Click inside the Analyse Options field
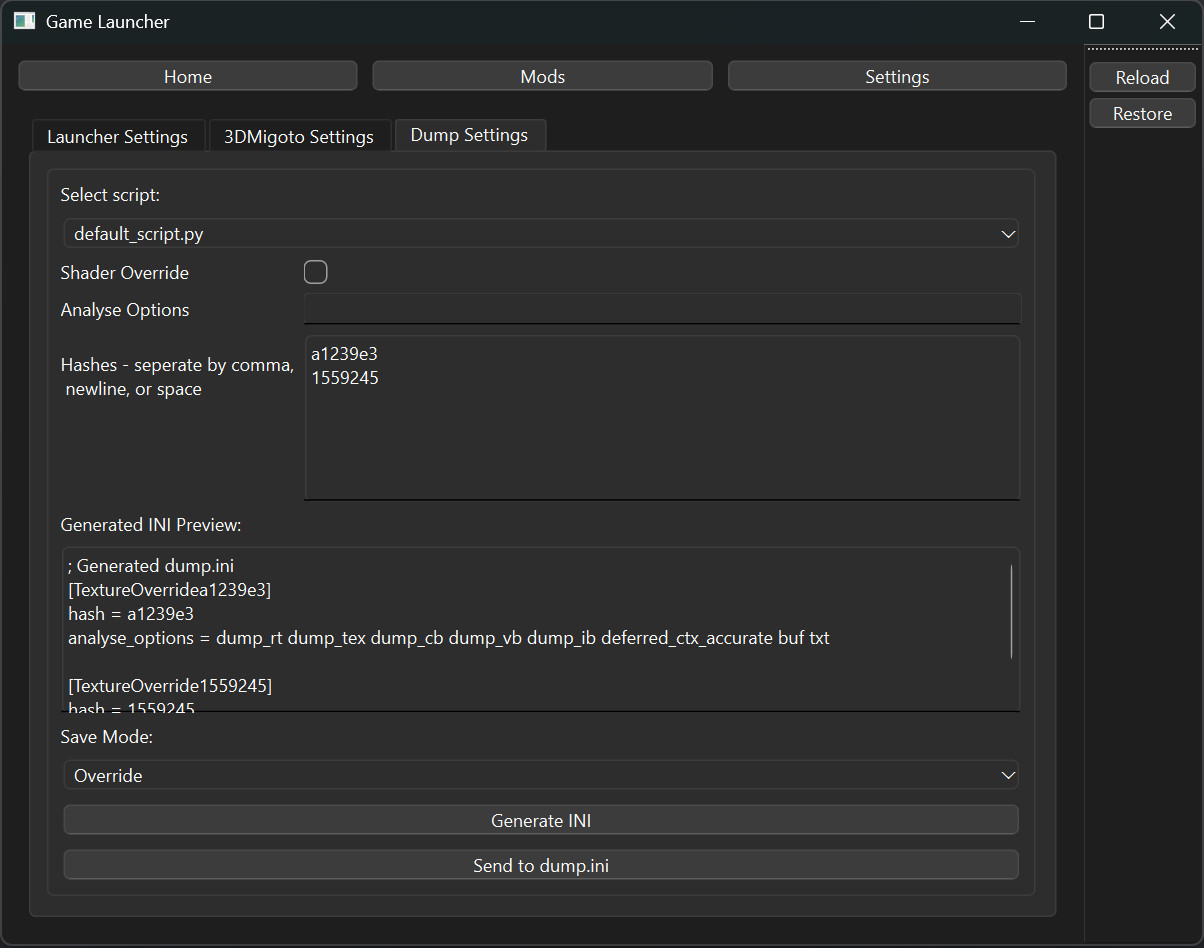 coord(660,308)
